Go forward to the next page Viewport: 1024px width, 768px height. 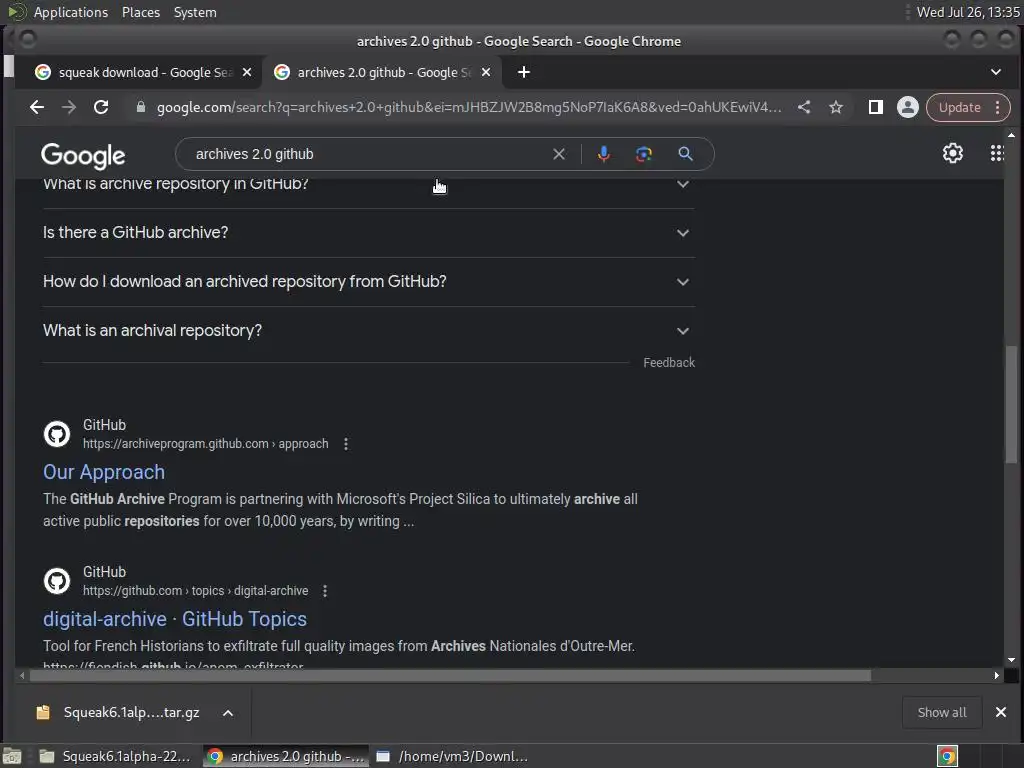click(x=69, y=107)
